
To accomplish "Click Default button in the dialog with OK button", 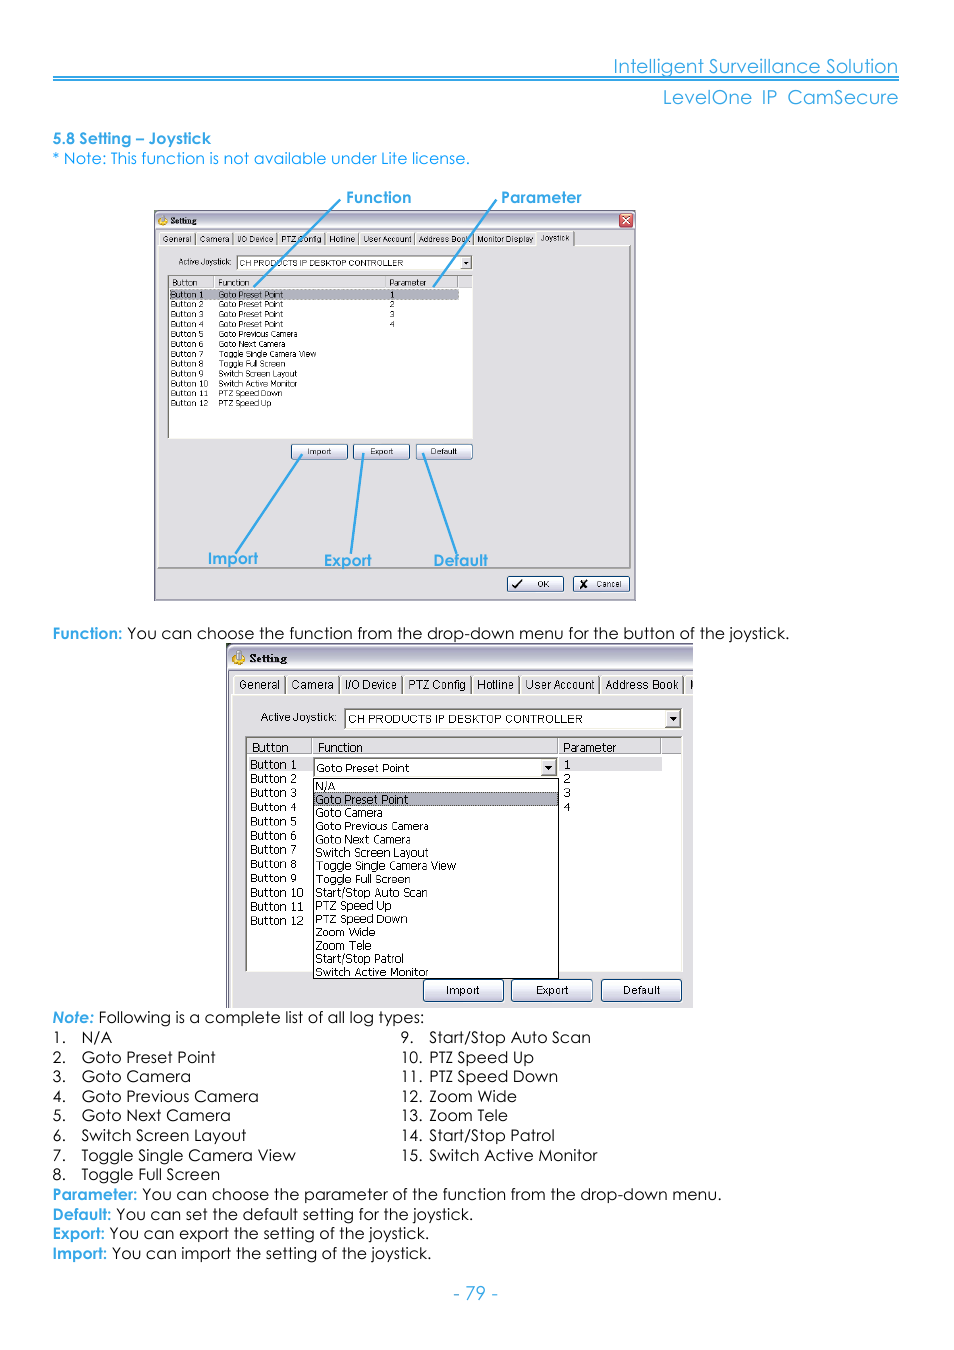I will (444, 452).
